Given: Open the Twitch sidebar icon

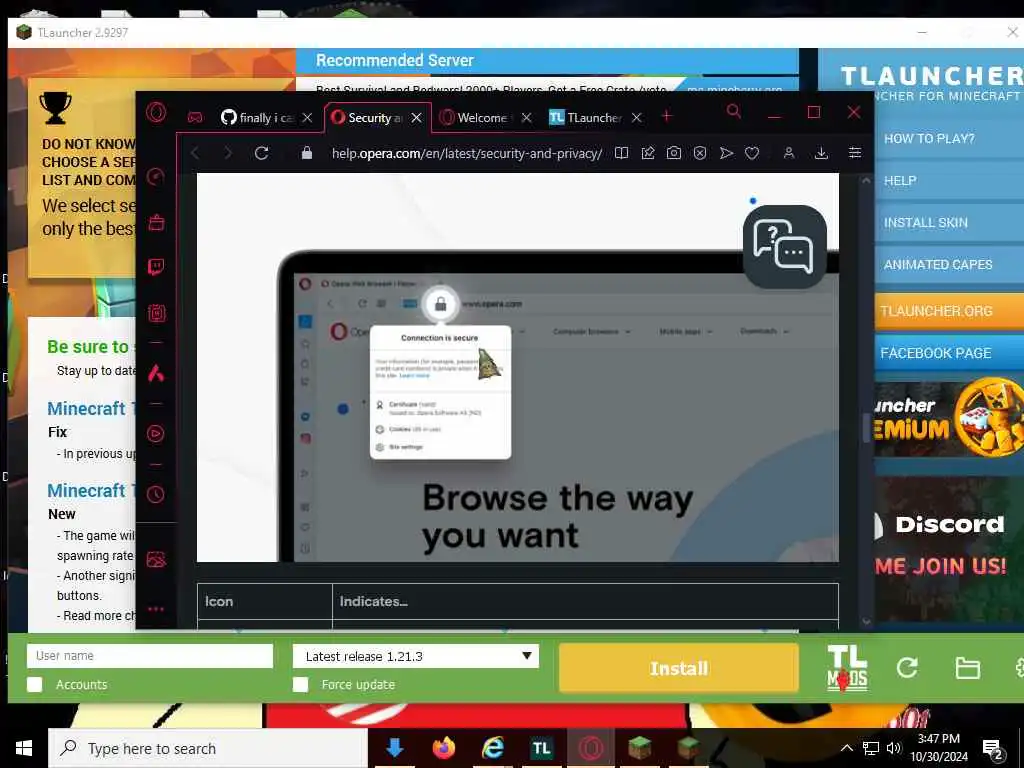Looking at the screenshot, I should point(156,267).
